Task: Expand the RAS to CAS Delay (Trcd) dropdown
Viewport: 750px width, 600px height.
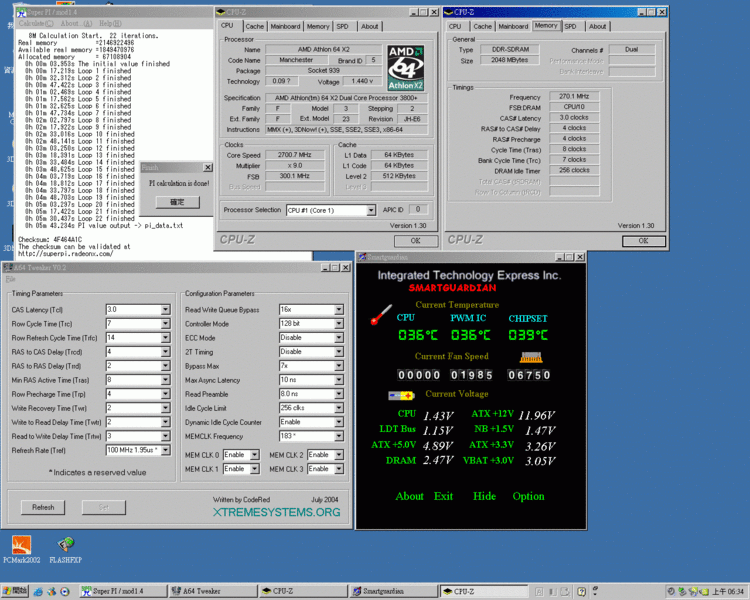Action: [165, 352]
